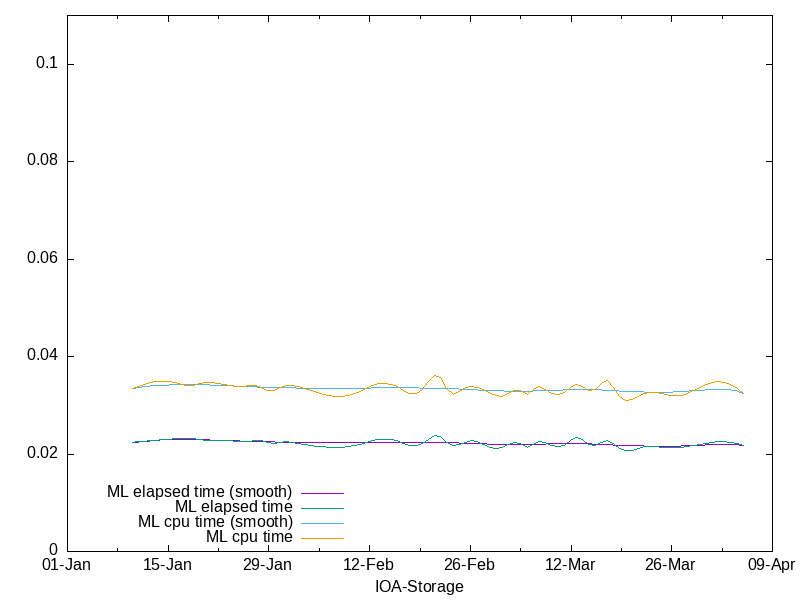The image size is (800, 600).
Task: Select the "ML elapsed time" legend entry text
Action: click(233, 507)
